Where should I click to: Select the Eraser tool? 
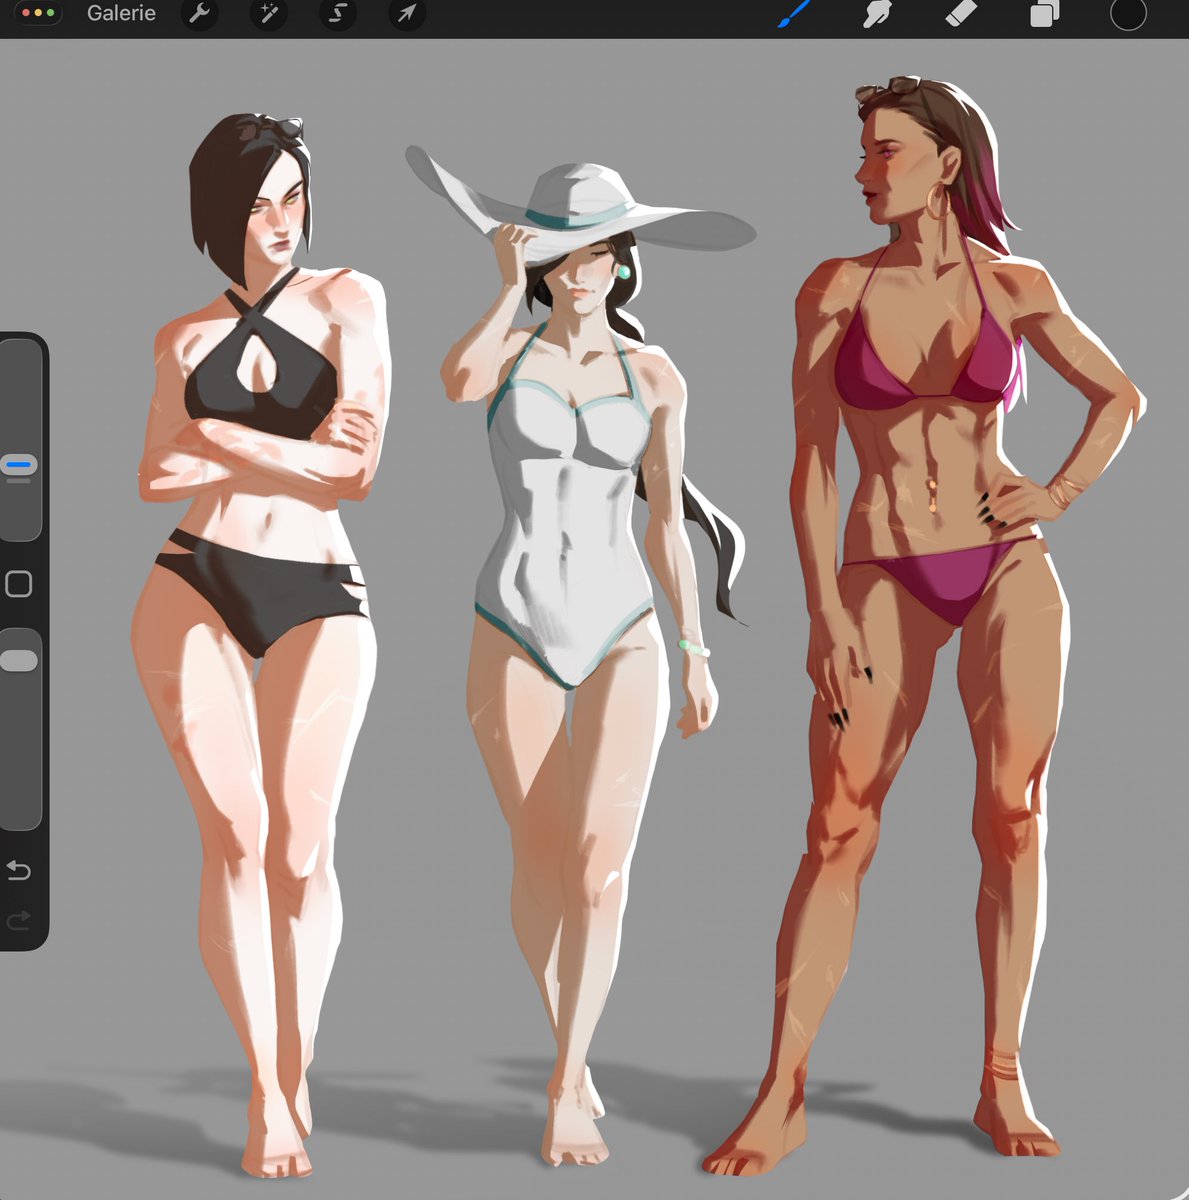coord(961,14)
